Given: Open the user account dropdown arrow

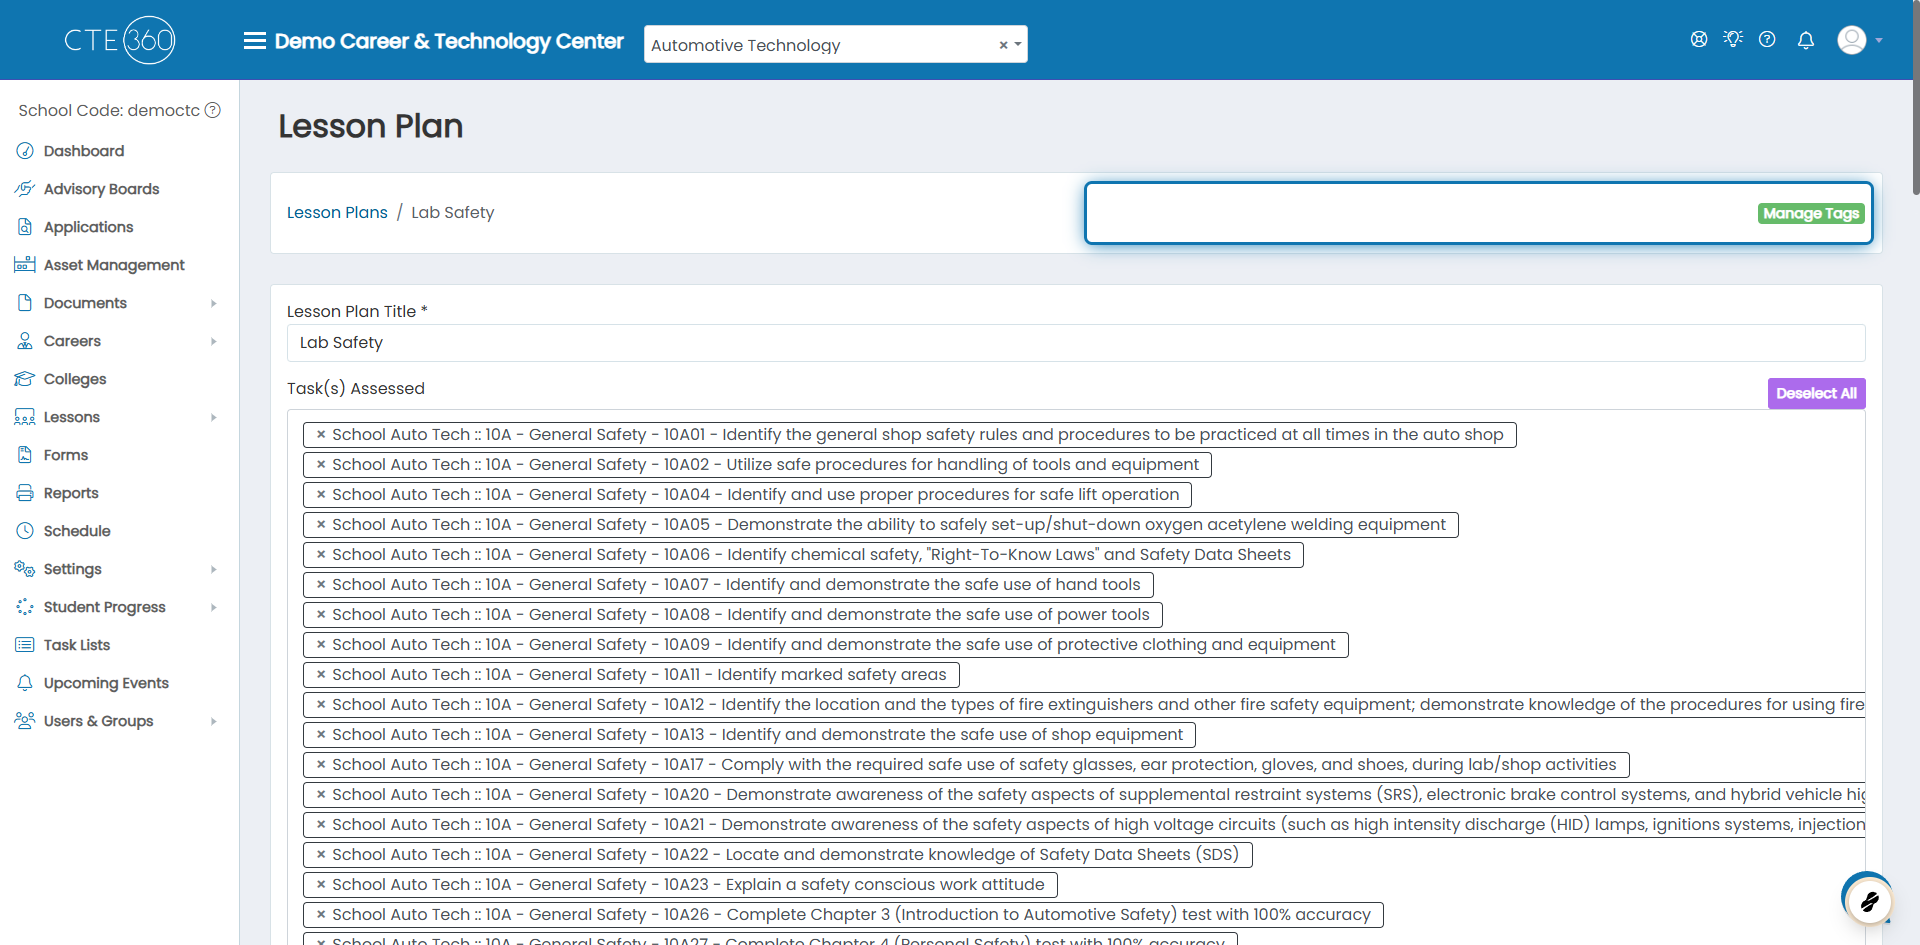Looking at the screenshot, I should click(x=1879, y=41).
